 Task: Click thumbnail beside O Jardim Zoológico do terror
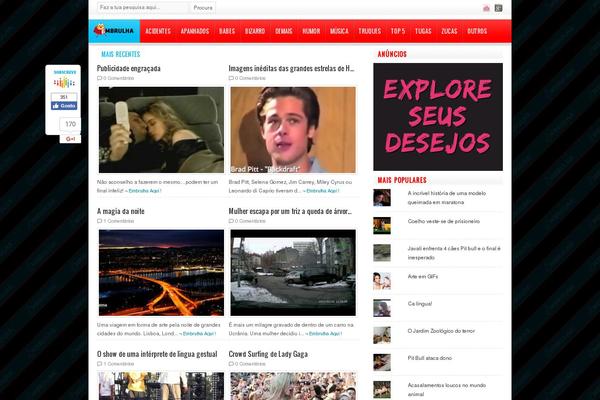(382, 335)
